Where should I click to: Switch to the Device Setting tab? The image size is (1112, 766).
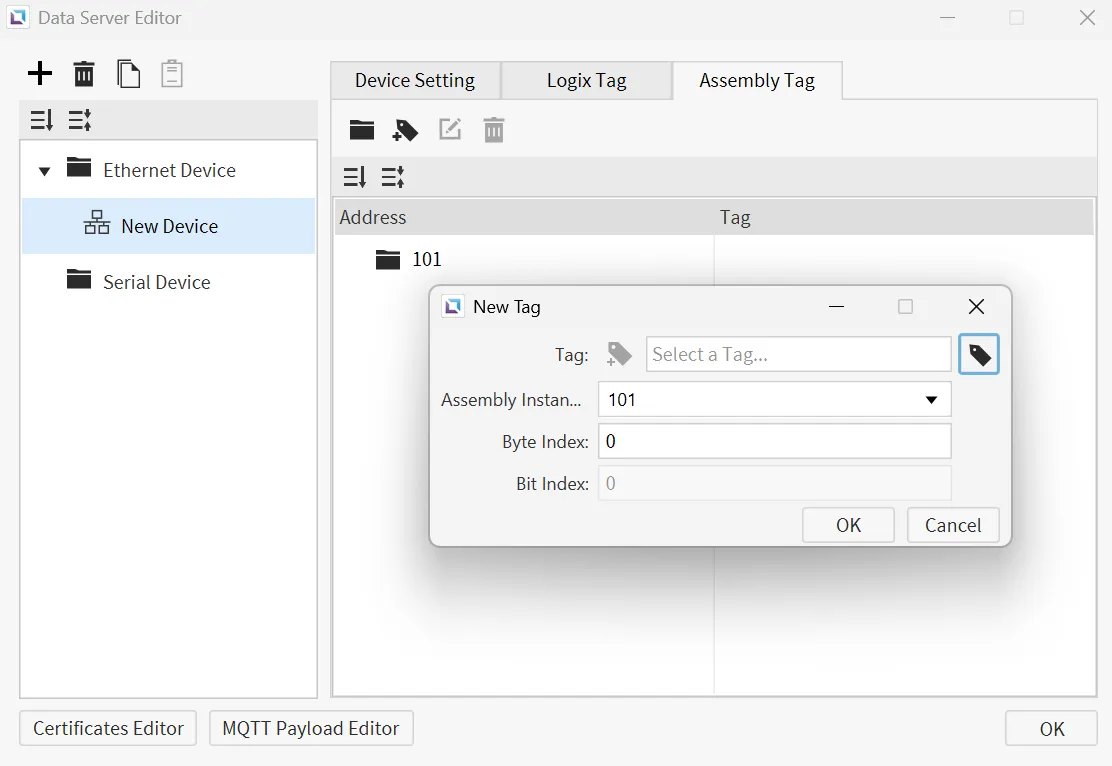point(415,81)
